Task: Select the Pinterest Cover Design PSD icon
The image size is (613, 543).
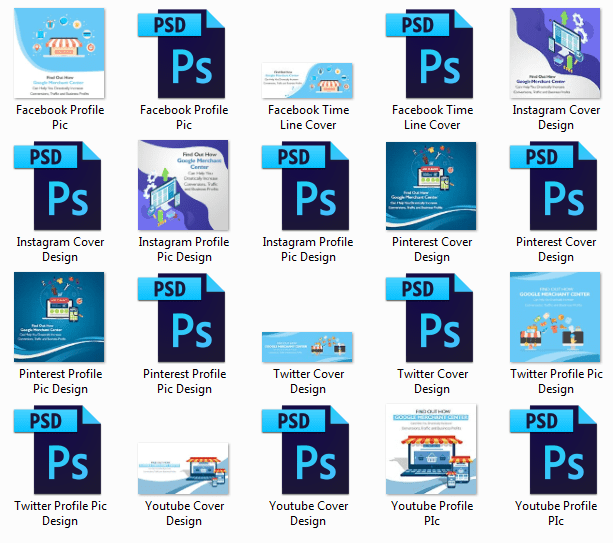Action: pyautogui.click(x=556, y=185)
